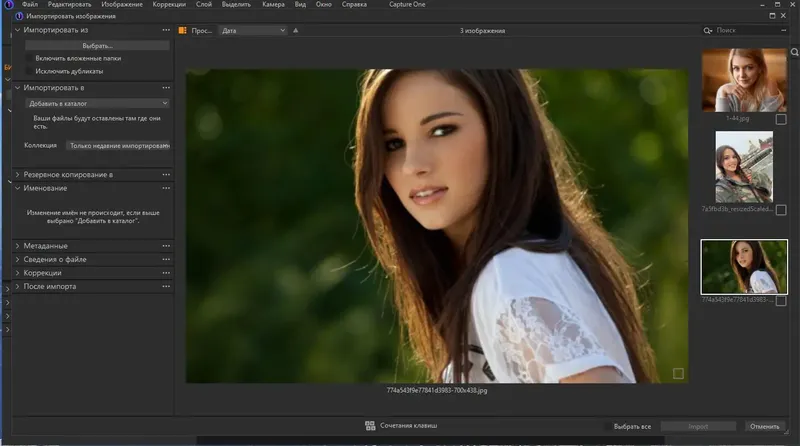Toggle sort direction arrow next to Дата
Image resolution: width=800 pixels, height=446 pixels.
[x=296, y=31]
